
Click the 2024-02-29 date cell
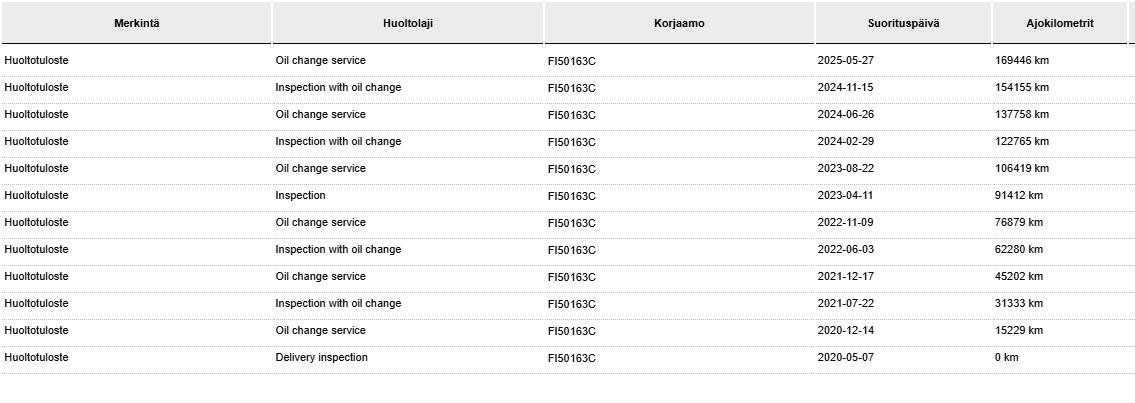click(845, 141)
